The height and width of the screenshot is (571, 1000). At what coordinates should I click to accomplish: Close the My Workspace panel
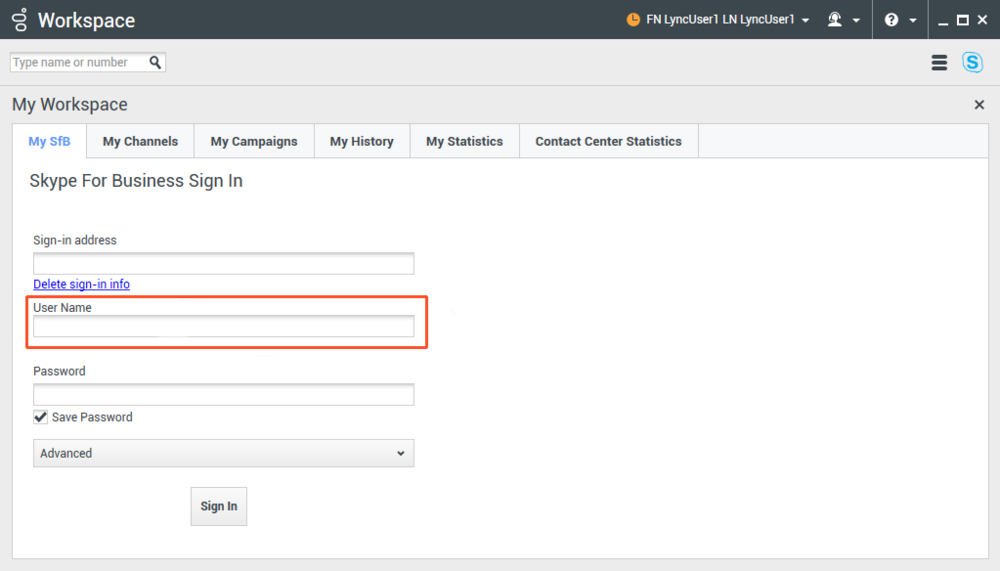pos(979,105)
